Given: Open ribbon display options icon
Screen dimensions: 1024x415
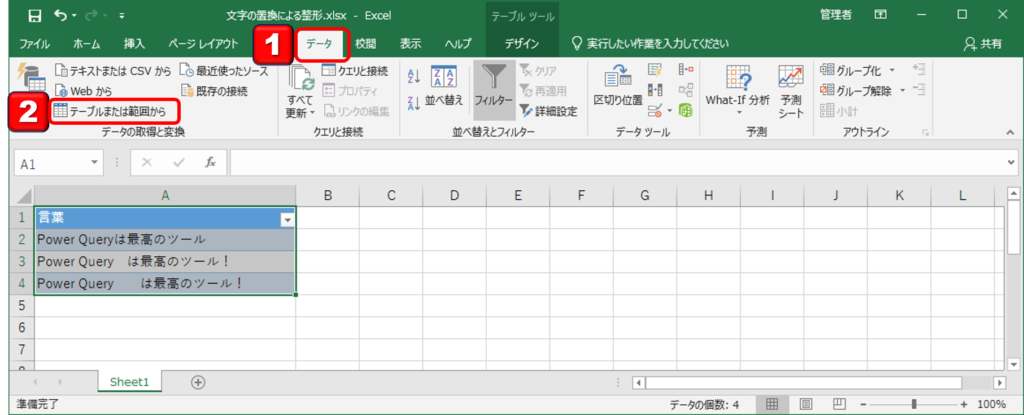Looking at the screenshot, I should click(880, 15).
